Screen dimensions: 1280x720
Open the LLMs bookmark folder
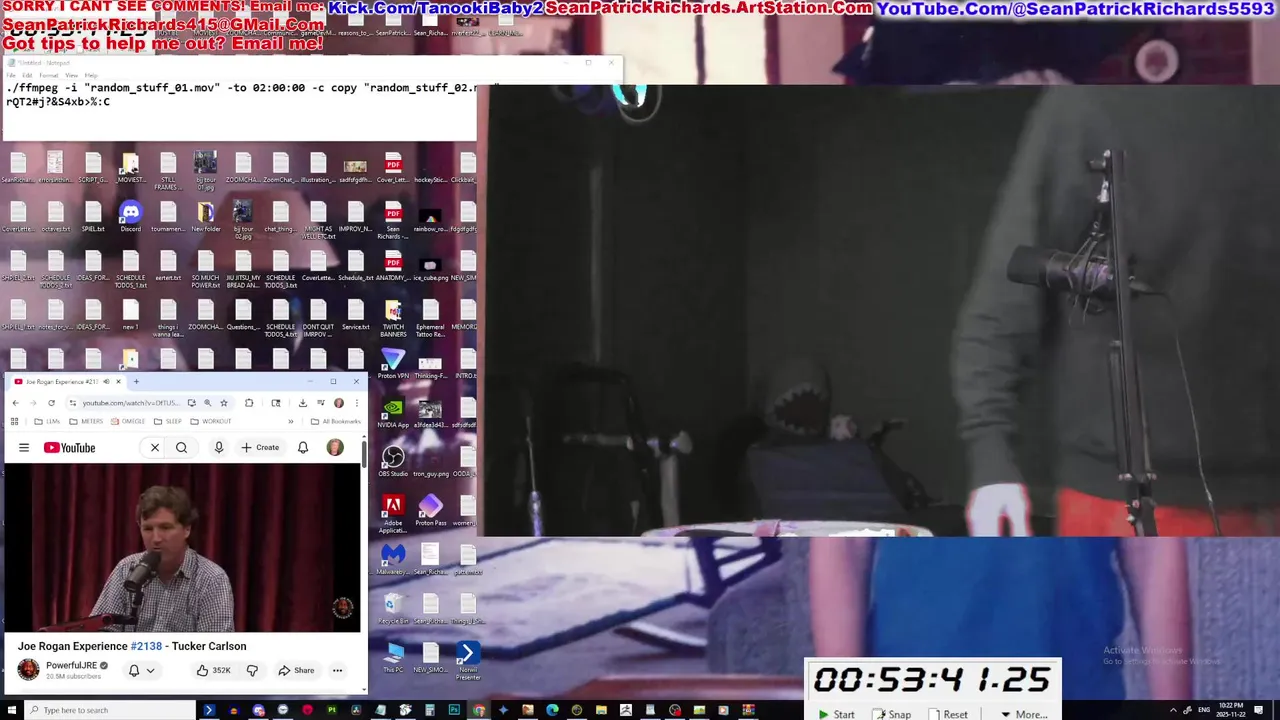coord(47,421)
